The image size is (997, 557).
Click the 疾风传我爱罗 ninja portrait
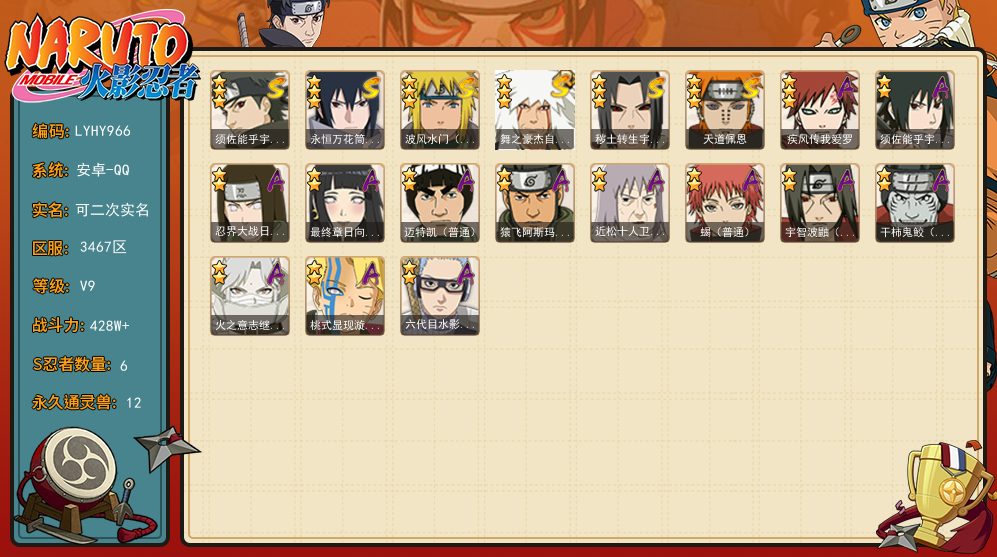pyautogui.click(x=820, y=110)
